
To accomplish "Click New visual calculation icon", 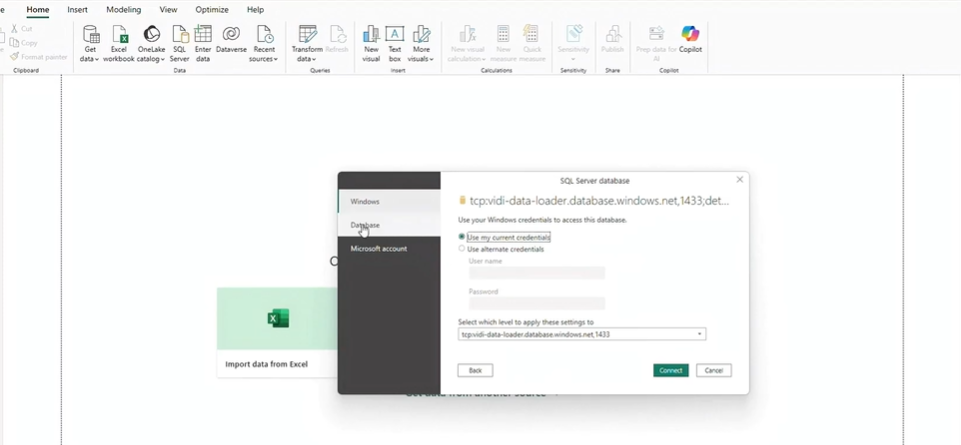I will pyautogui.click(x=468, y=34).
